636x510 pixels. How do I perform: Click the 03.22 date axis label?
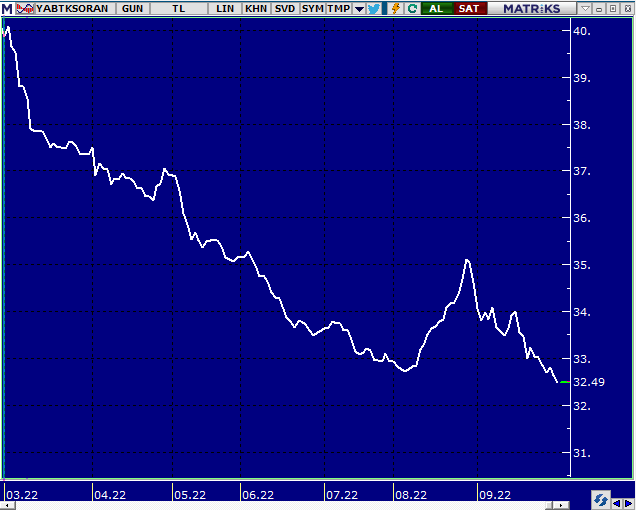coord(22,495)
